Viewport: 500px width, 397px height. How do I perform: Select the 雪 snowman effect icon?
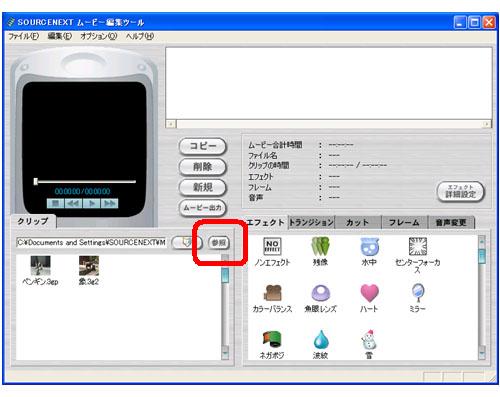coord(369,340)
